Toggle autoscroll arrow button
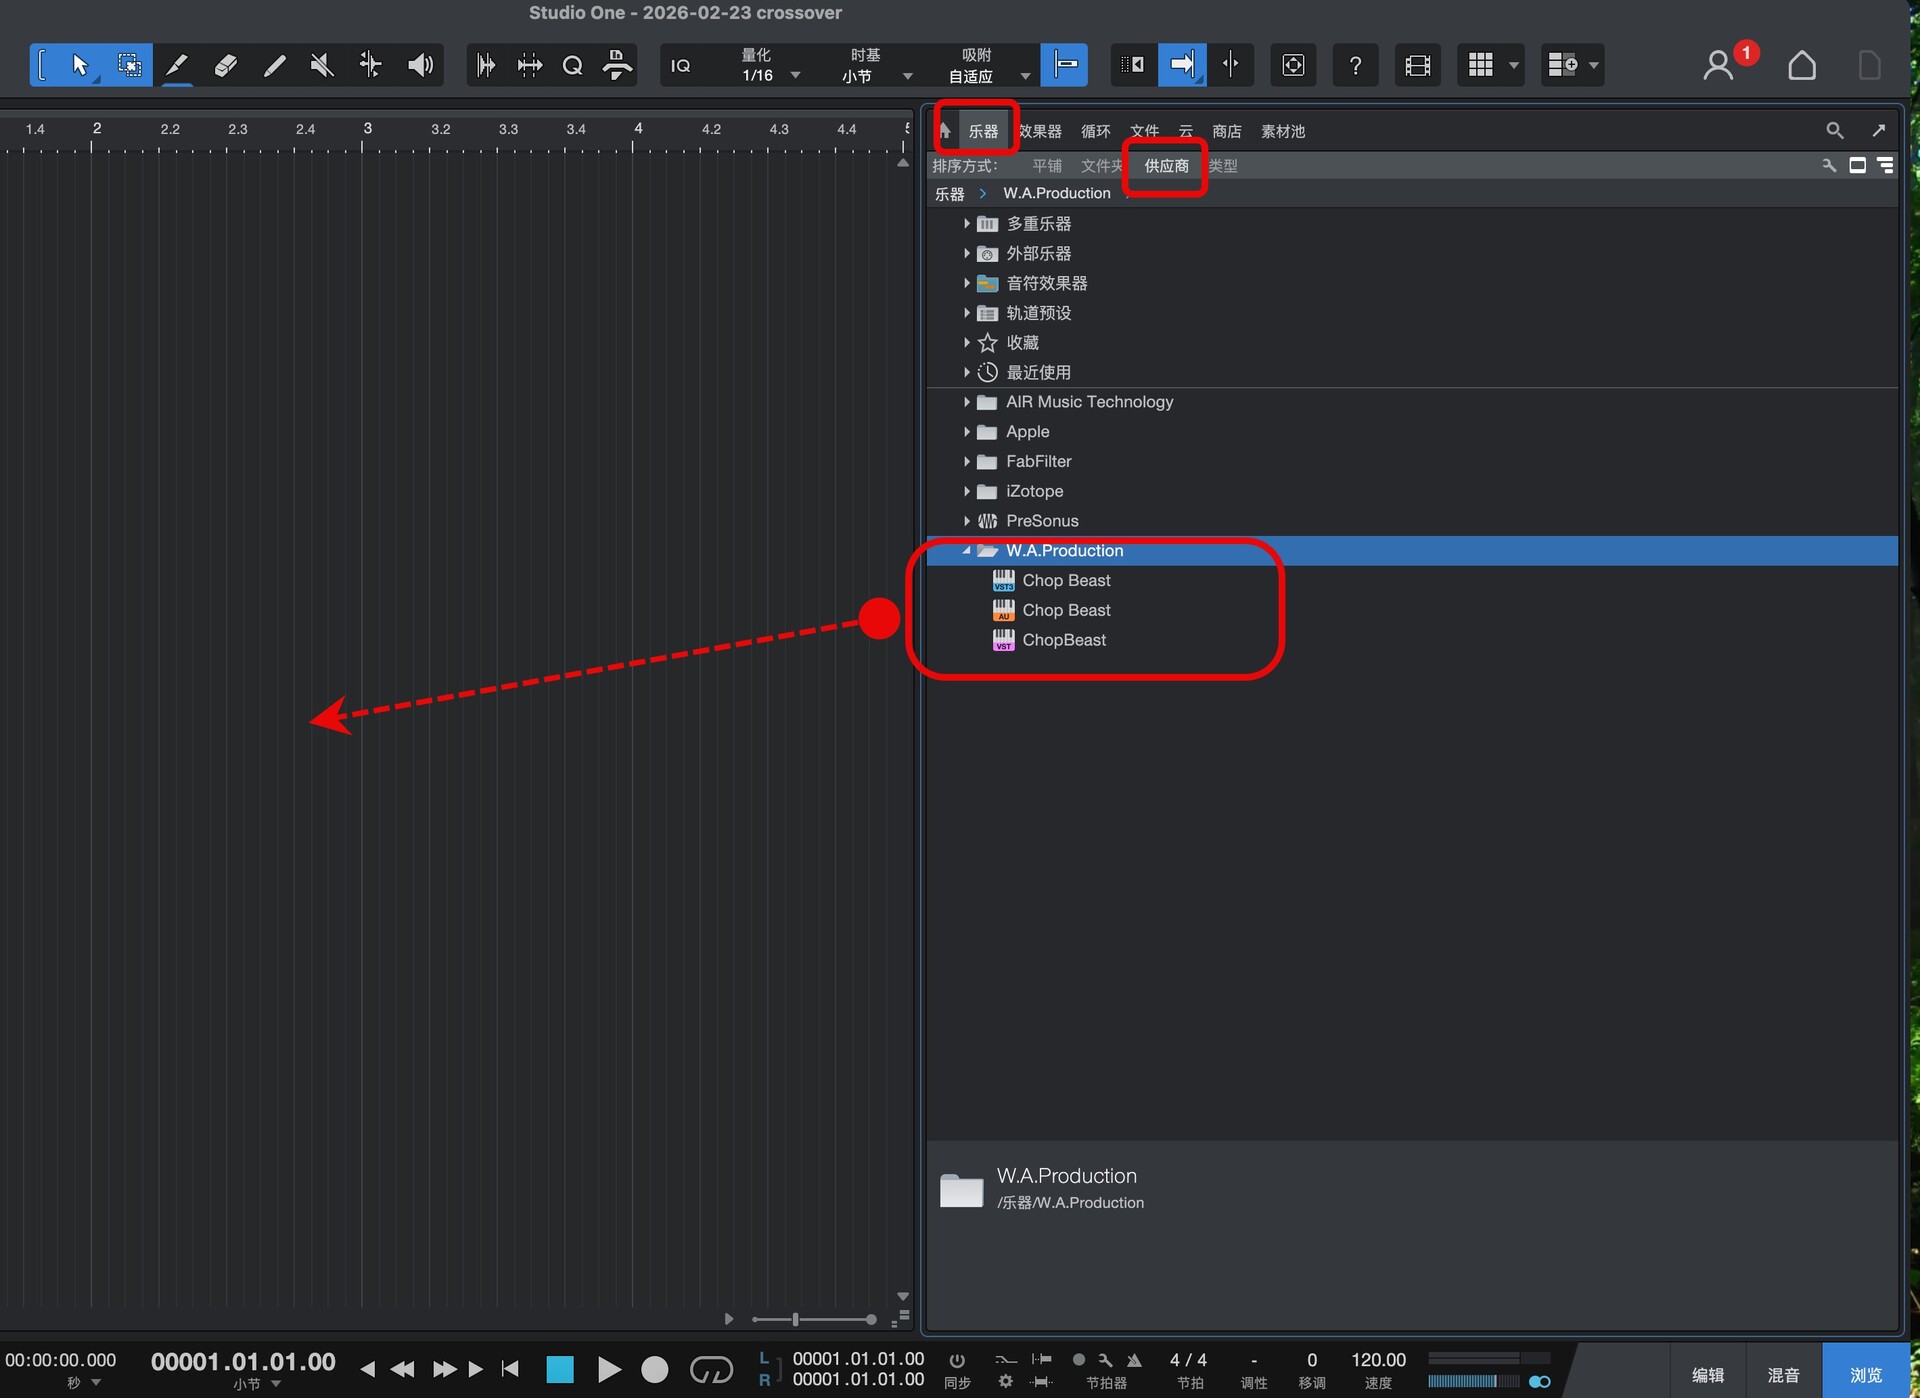Viewport: 1920px width, 1398px height. click(x=1182, y=66)
